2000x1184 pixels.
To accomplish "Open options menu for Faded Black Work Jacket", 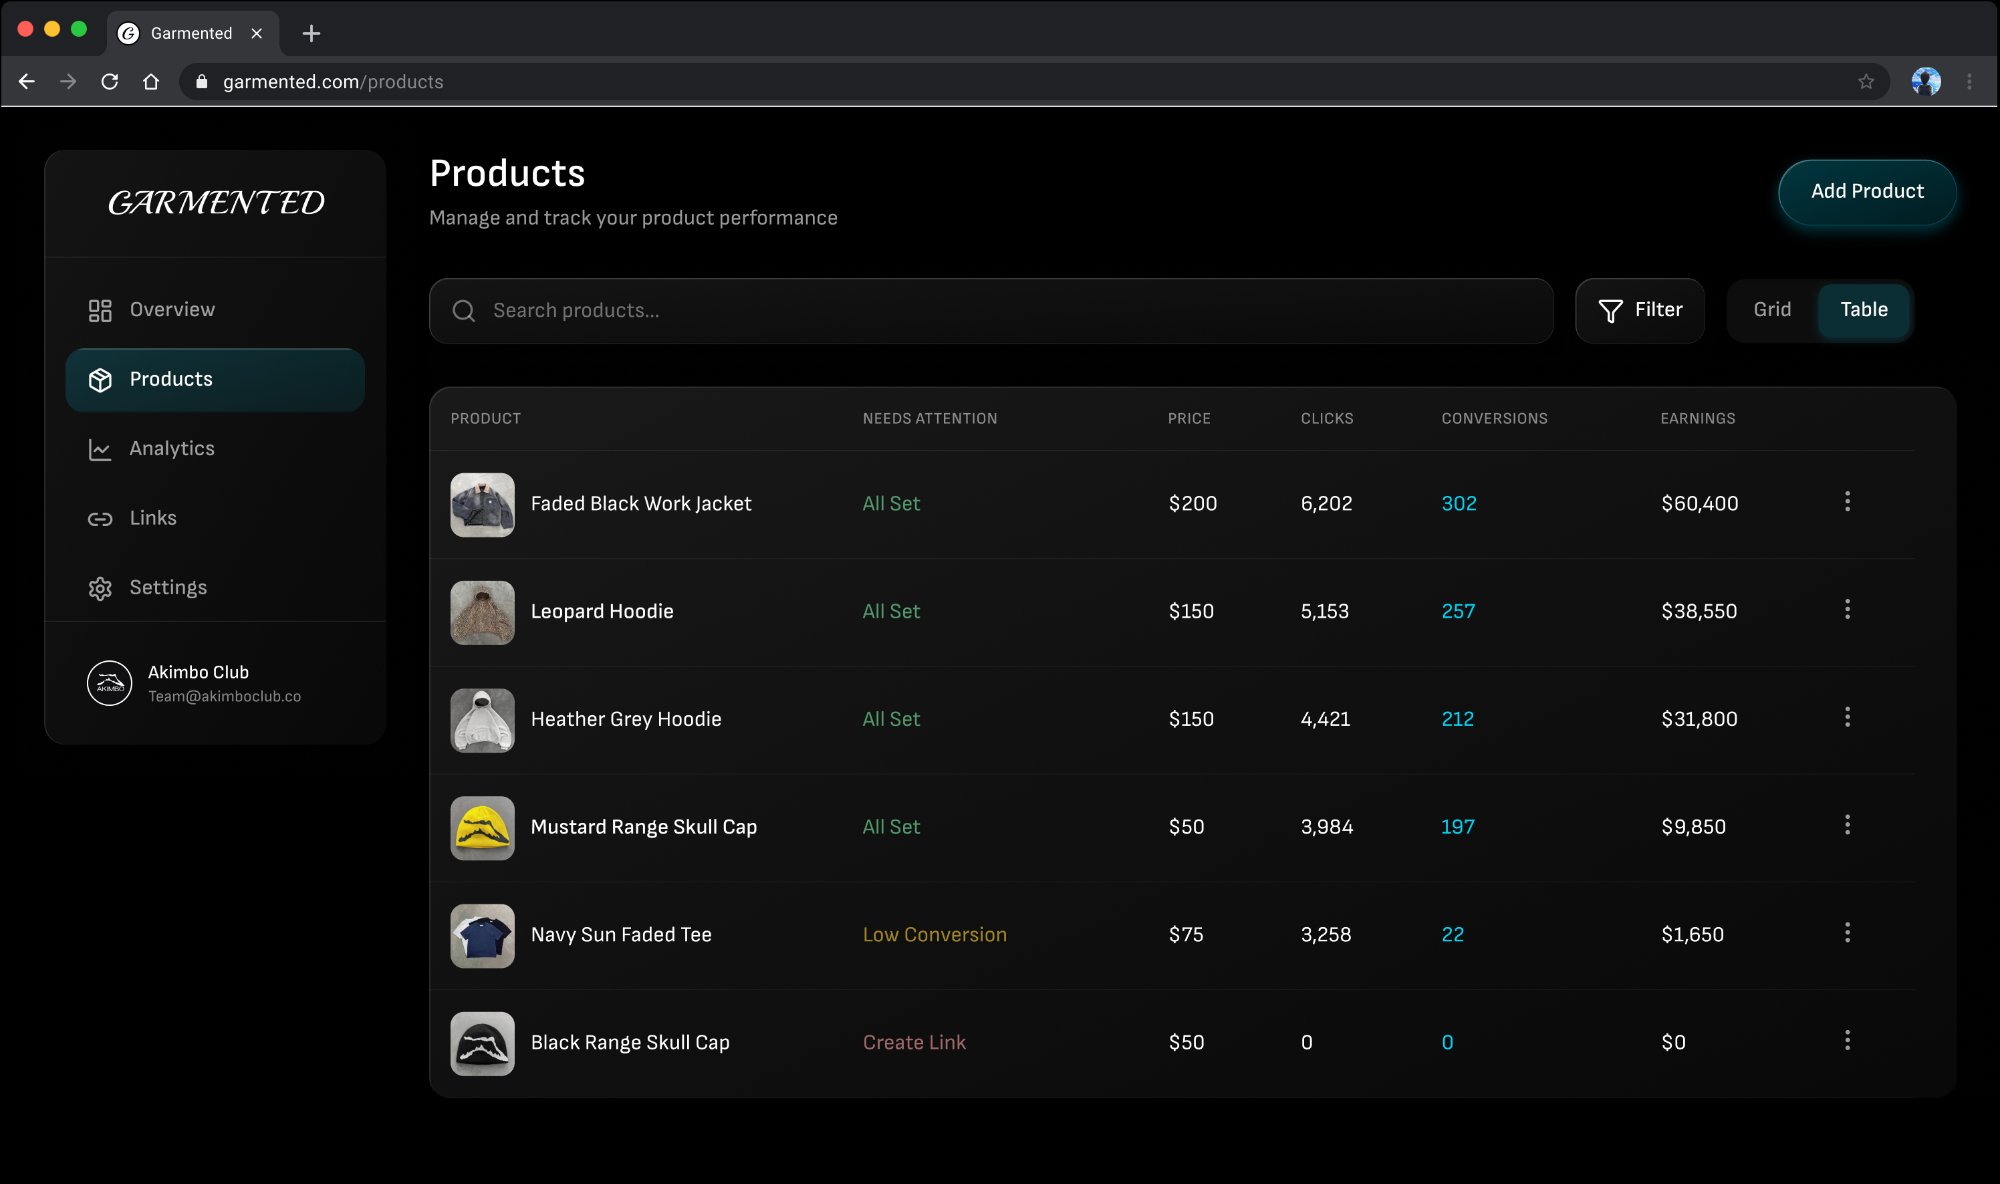I will [1848, 502].
